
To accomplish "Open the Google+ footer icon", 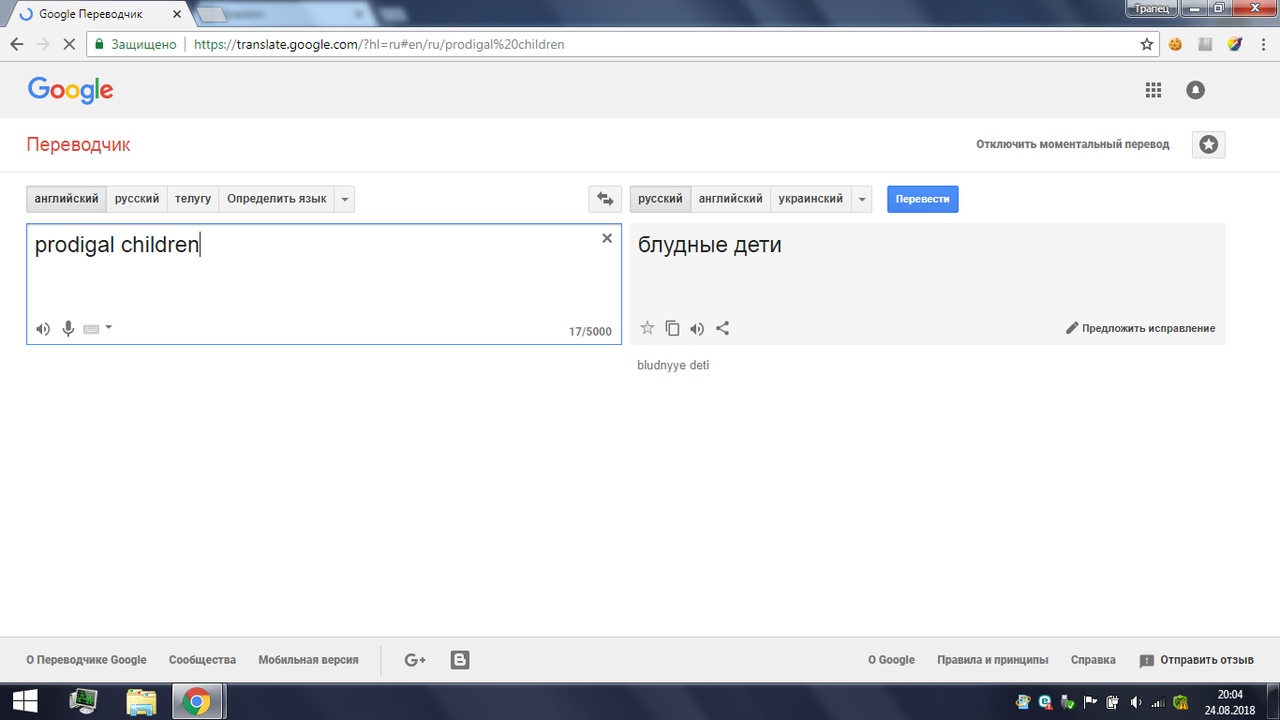I will [415, 660].
